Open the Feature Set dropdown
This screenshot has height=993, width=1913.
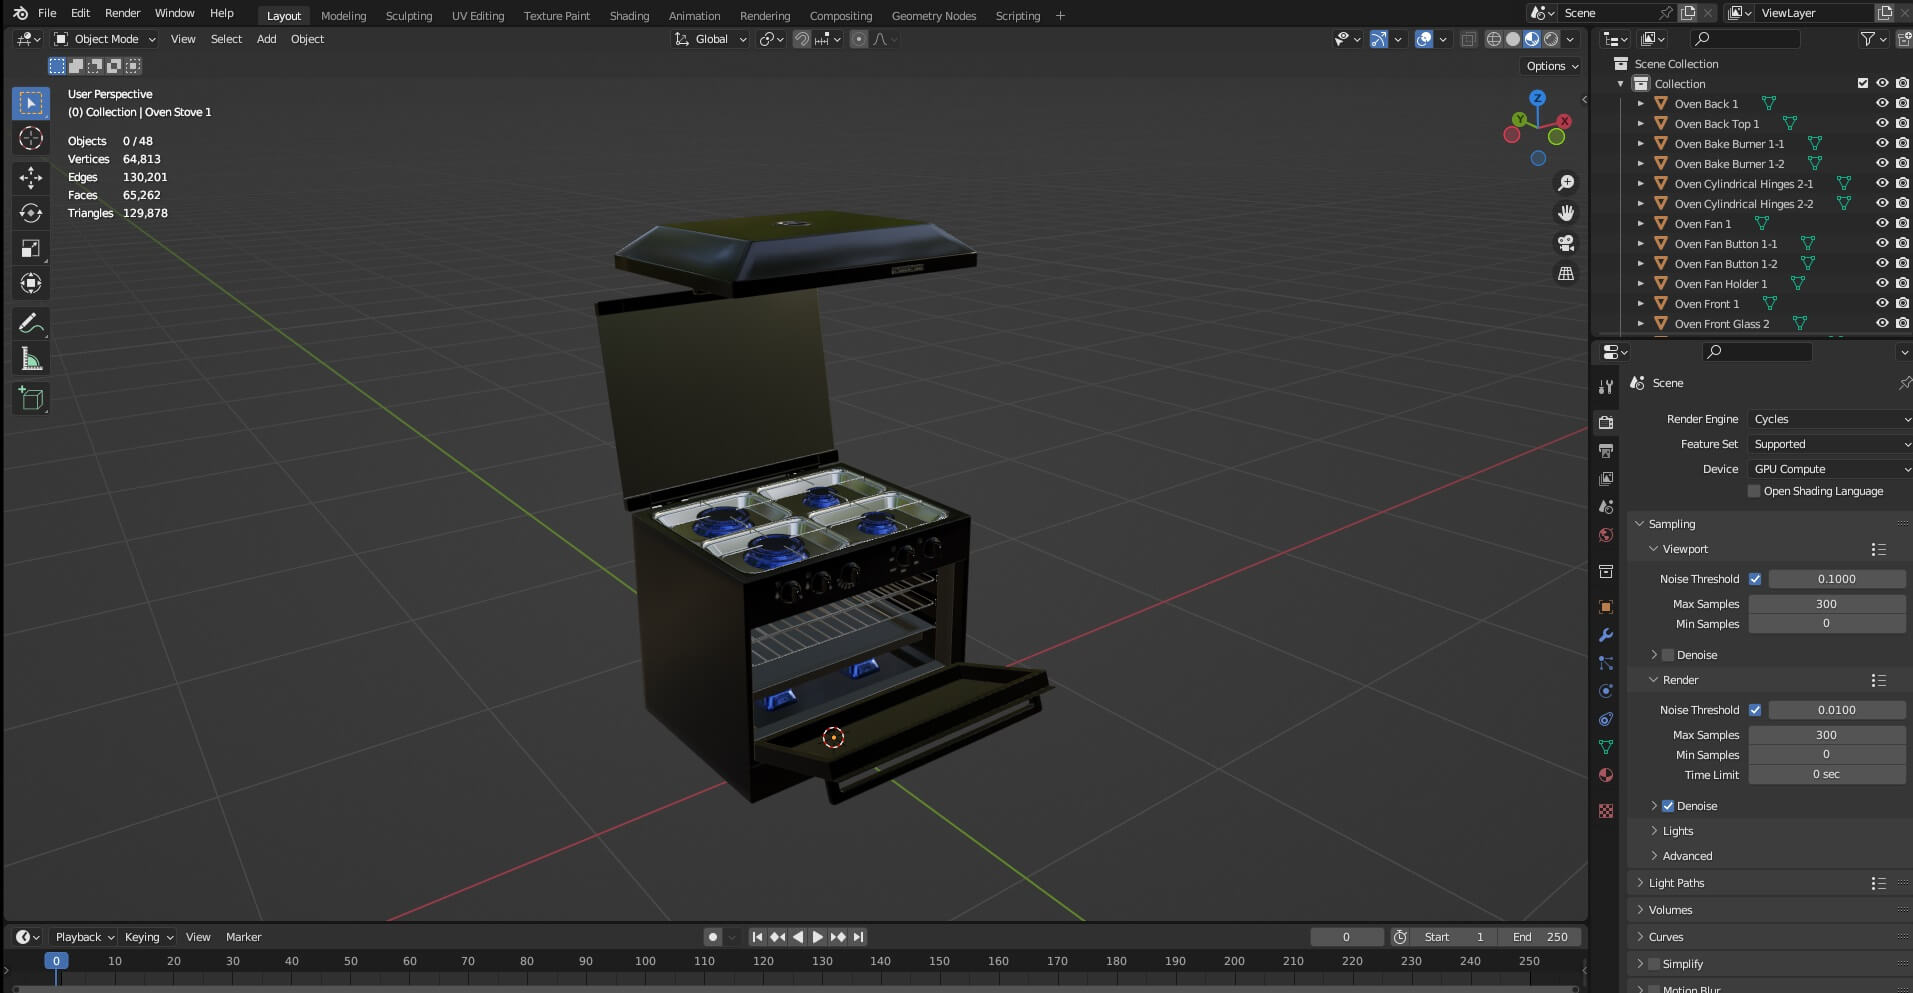coord(1829,444)
